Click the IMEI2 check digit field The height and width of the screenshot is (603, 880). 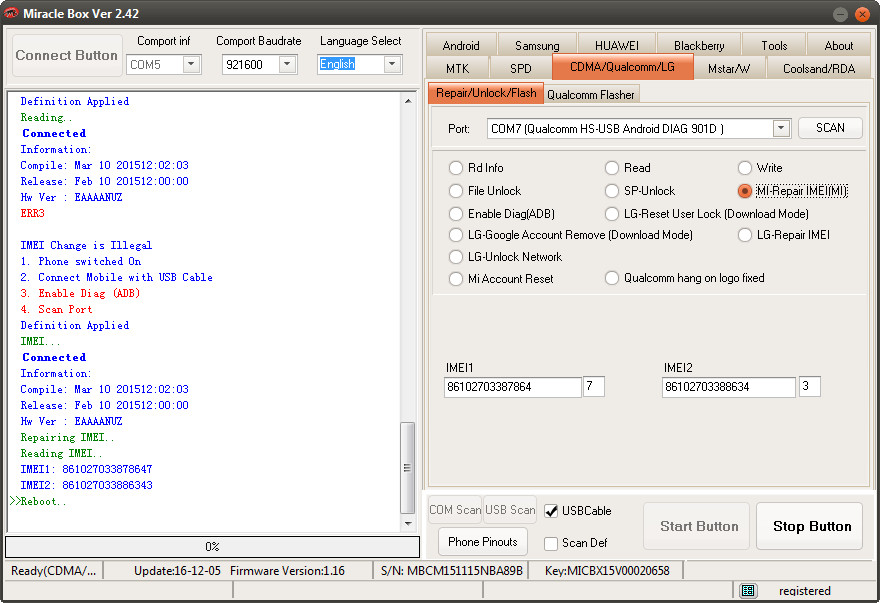pyautogui.click(x=810, y=386)
